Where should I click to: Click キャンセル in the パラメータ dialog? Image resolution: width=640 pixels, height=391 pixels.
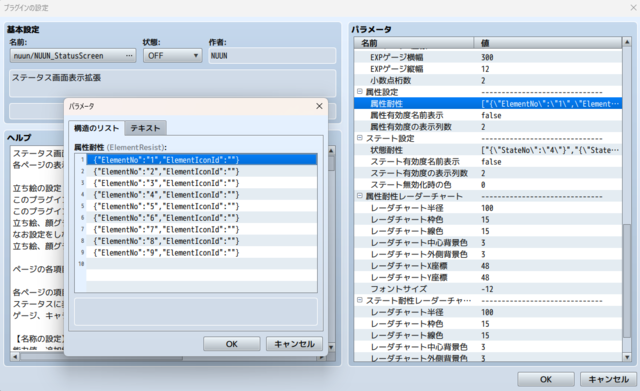[294, 344]
